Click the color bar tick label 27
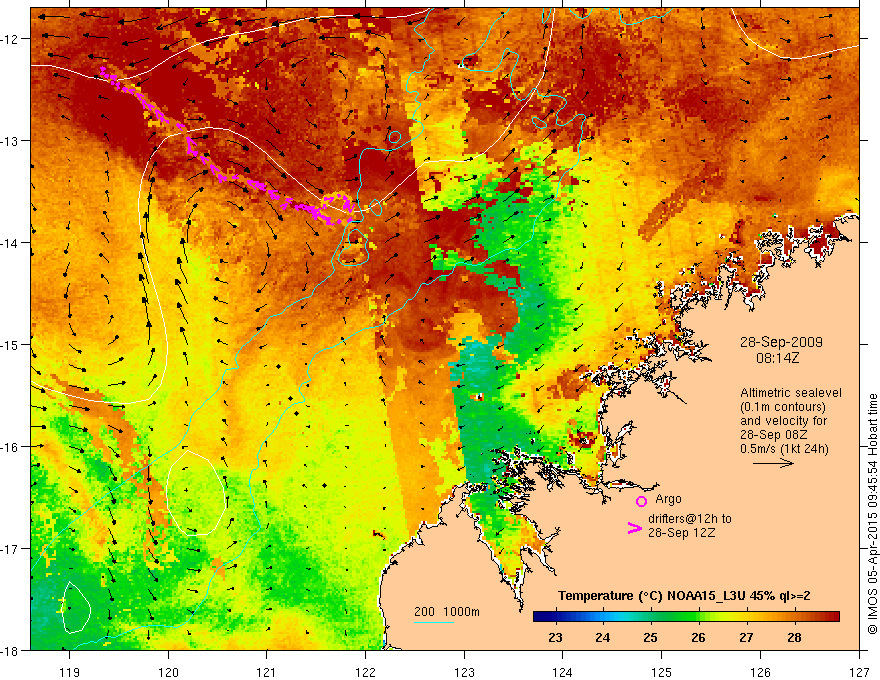 (746, 637)
